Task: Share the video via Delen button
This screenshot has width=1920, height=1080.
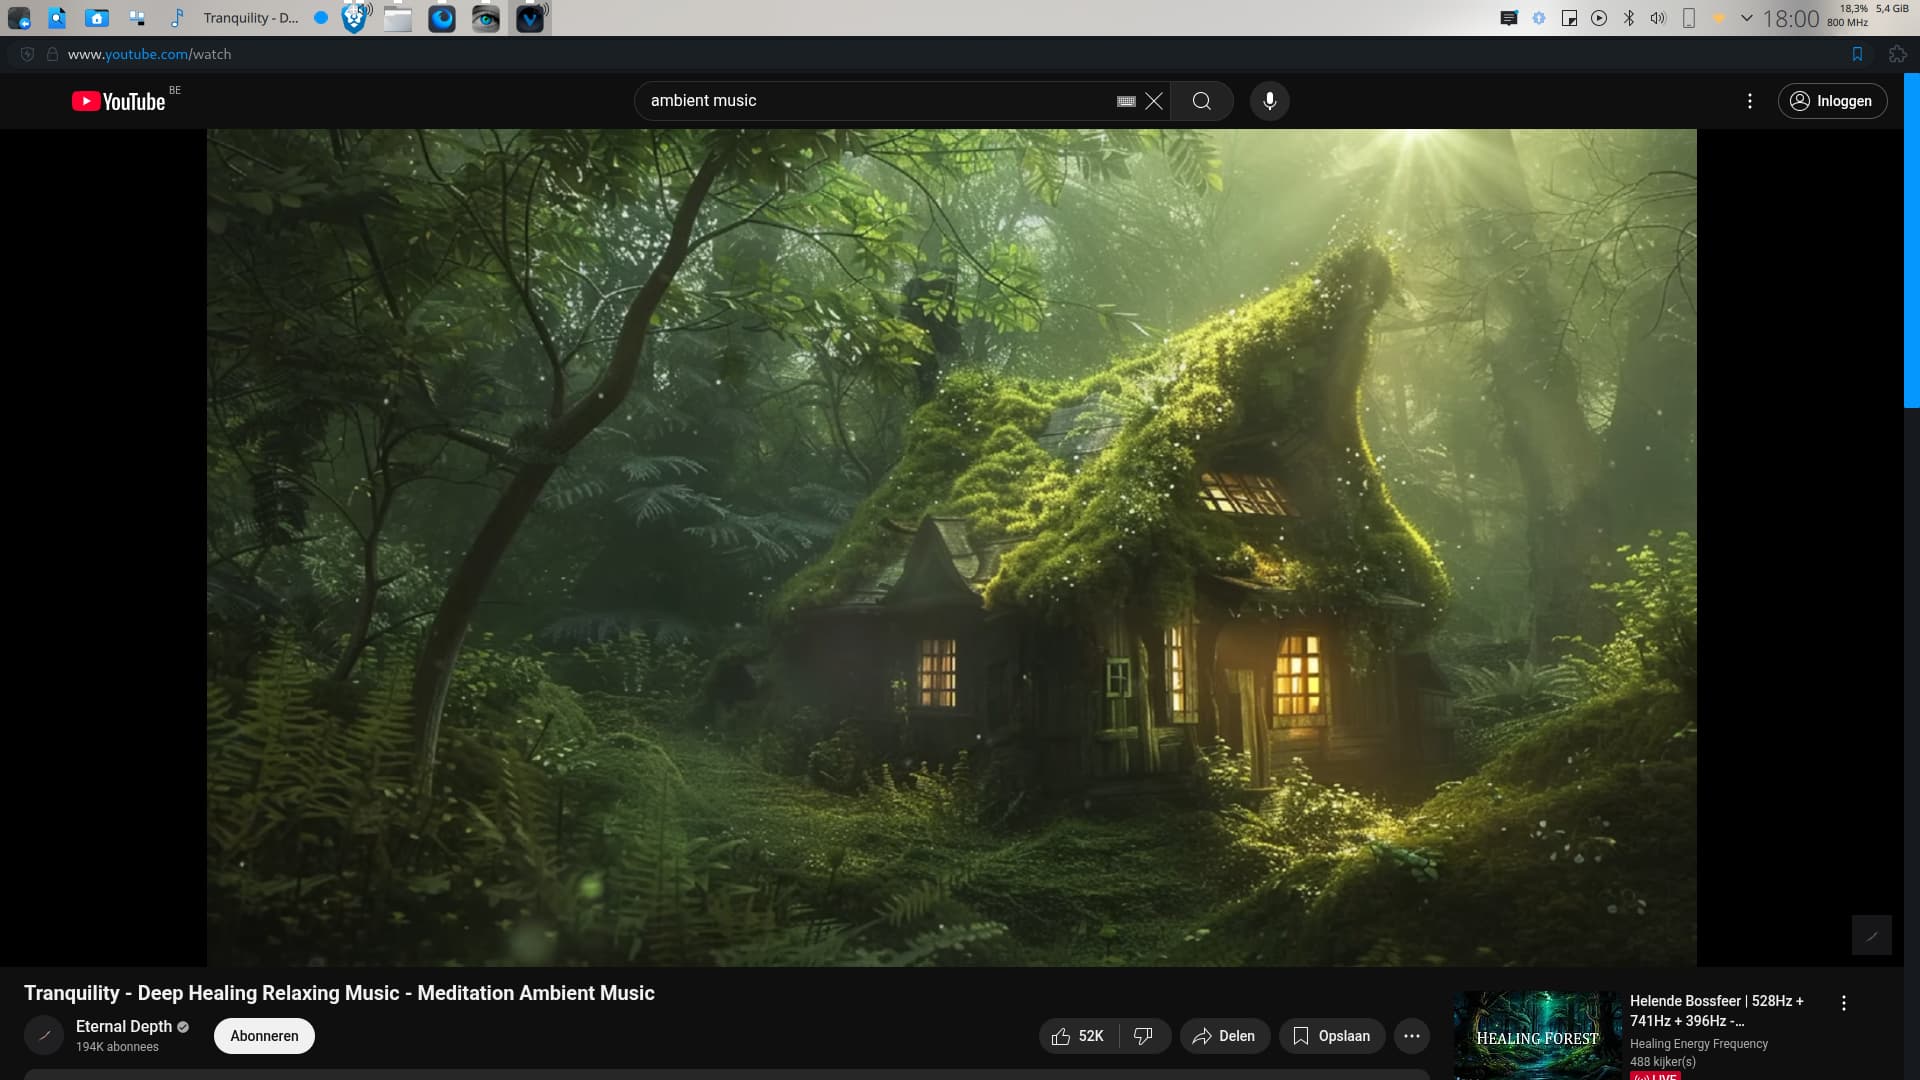Action: click(x=1224, y=1036)
